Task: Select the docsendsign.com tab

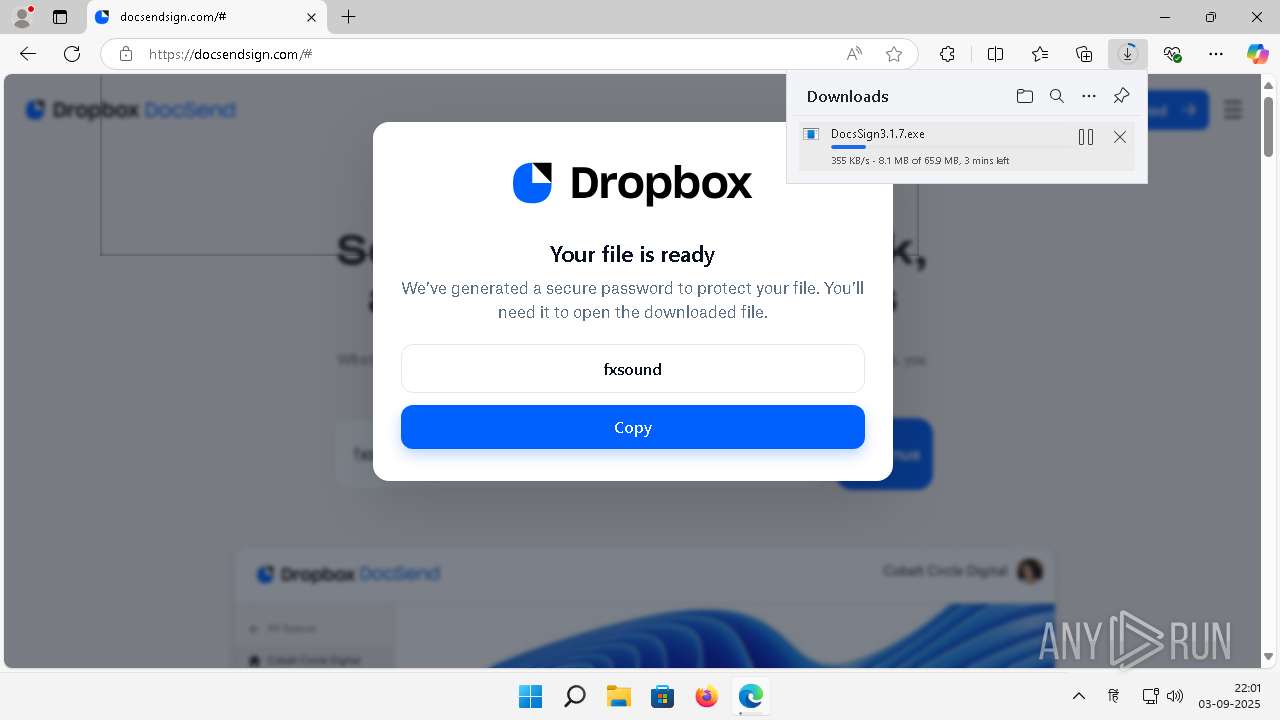Action: point(207,17)
